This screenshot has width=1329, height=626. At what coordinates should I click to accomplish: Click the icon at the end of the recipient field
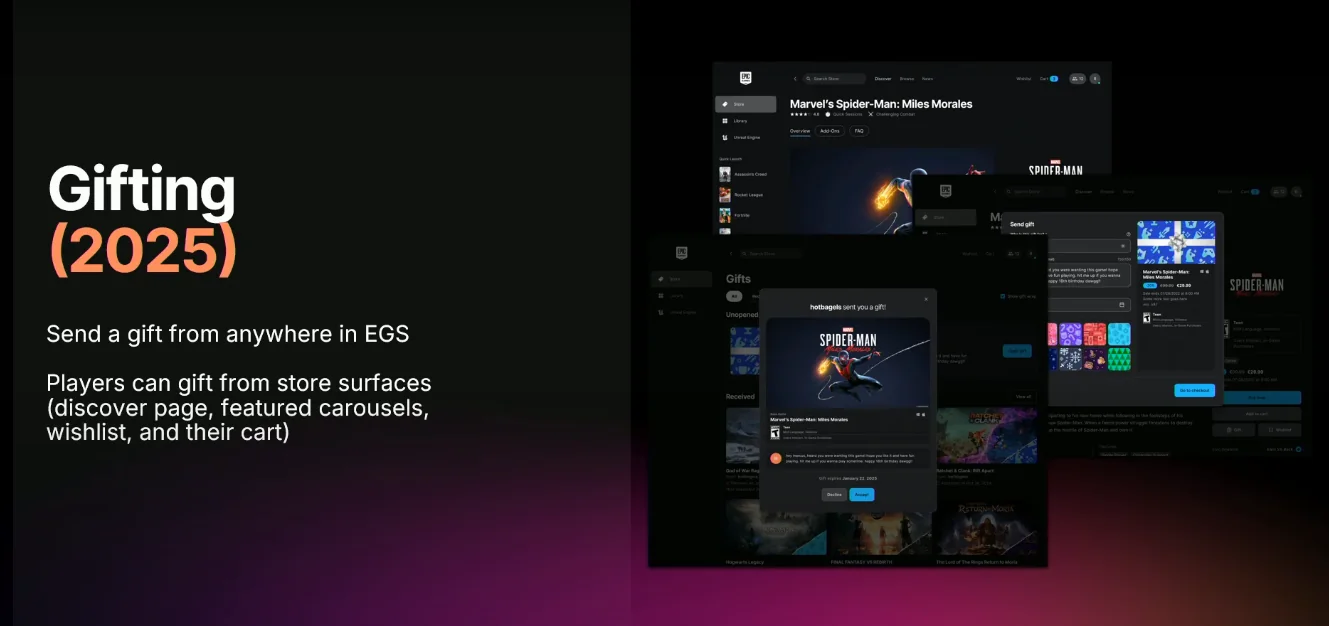1123,245
